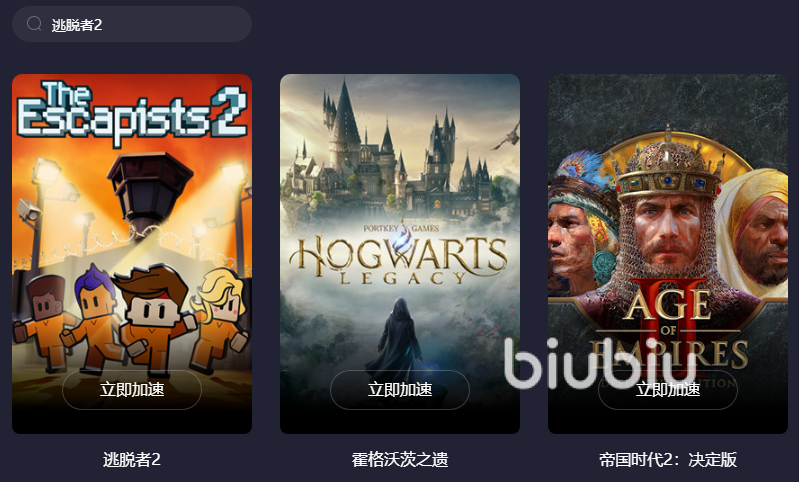
Task: Click the guard tower on the Escapists cover
Action: [x=150, y=191]
